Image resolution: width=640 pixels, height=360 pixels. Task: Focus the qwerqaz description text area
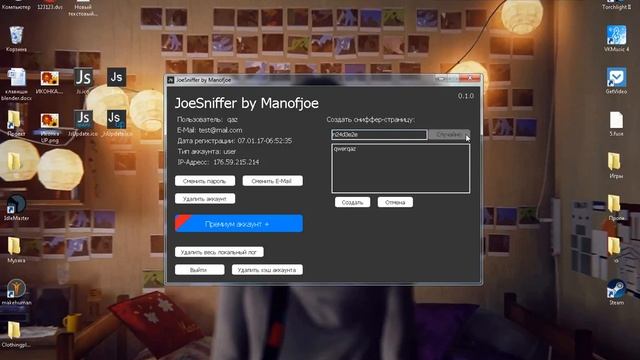point(400,168)
